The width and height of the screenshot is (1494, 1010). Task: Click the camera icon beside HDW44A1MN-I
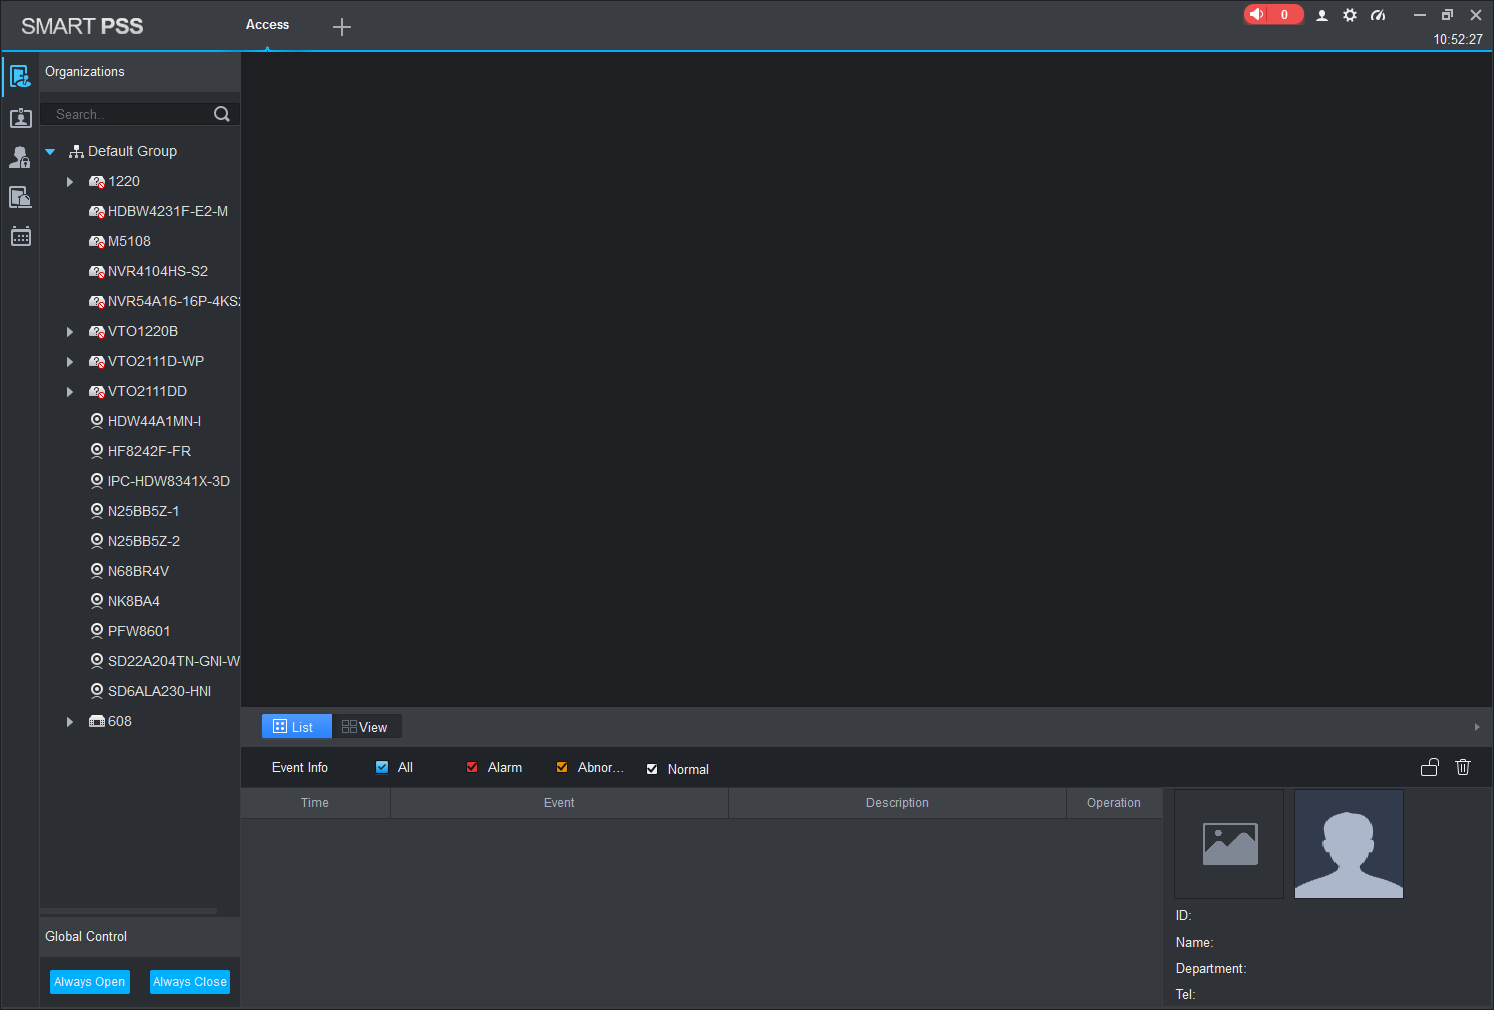coord(97,421)
